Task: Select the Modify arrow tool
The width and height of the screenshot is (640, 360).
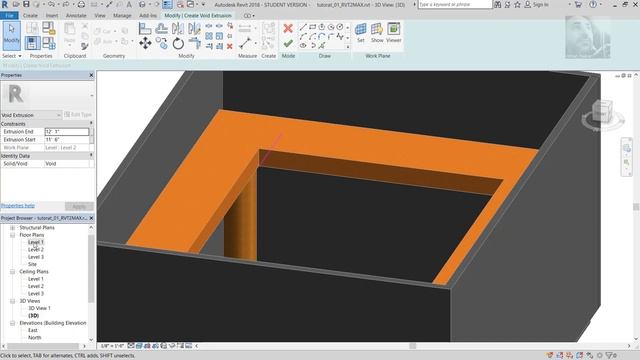Action: coord(11,36)
